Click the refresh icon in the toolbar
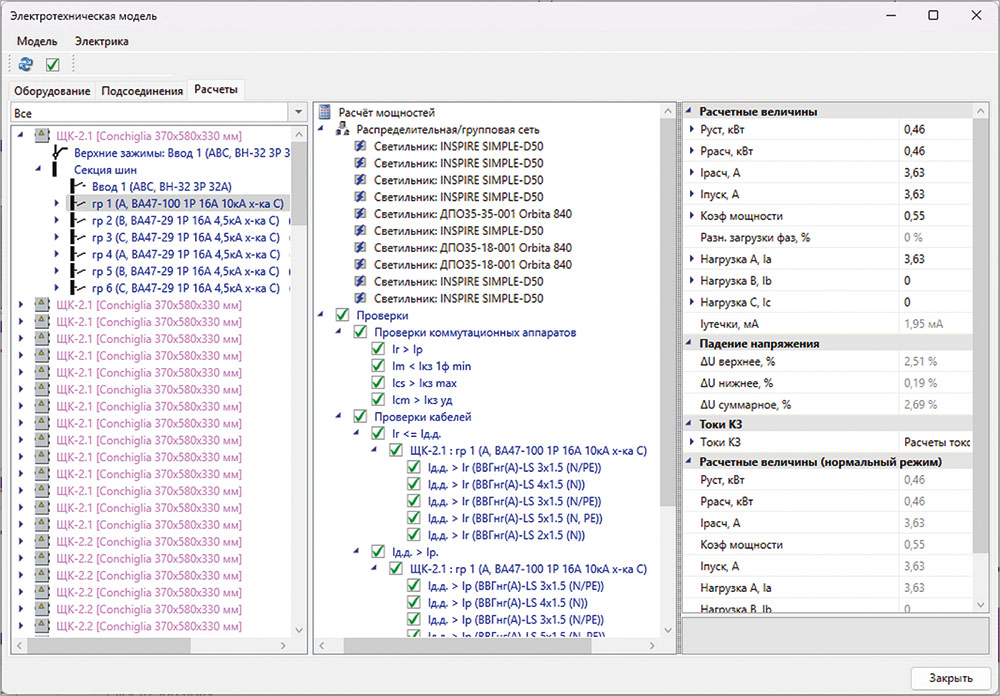This screenshot has height=696, width=1000. (26, 65)
